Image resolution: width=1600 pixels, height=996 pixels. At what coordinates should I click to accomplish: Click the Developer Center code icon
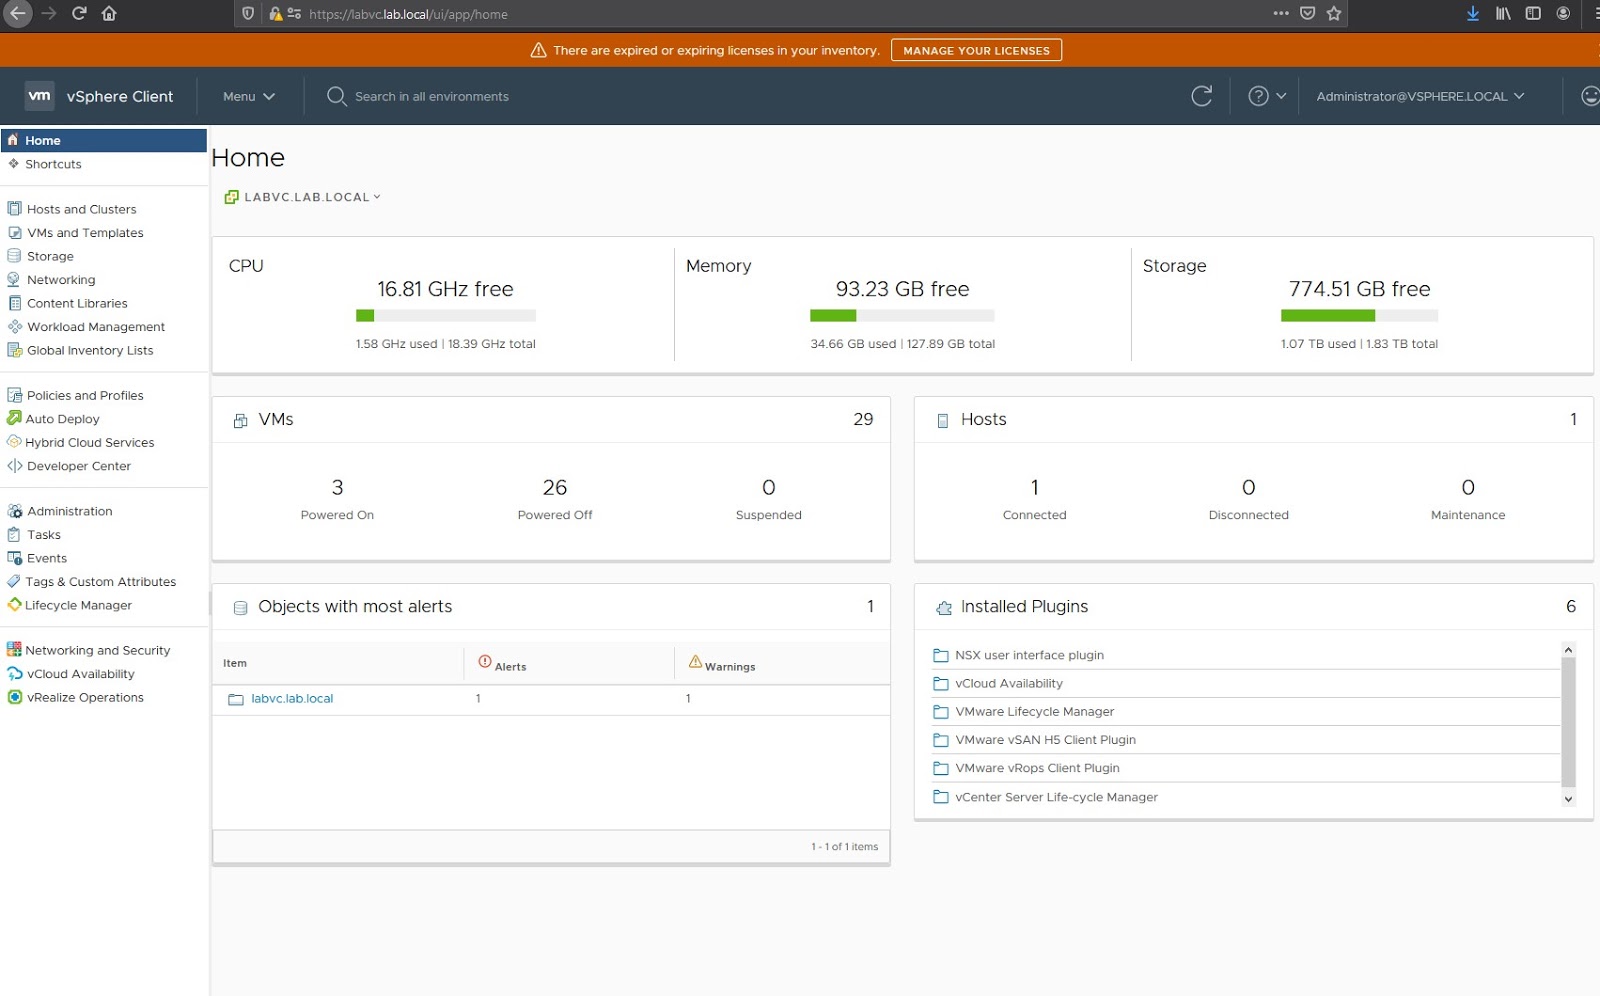point(14,466)
